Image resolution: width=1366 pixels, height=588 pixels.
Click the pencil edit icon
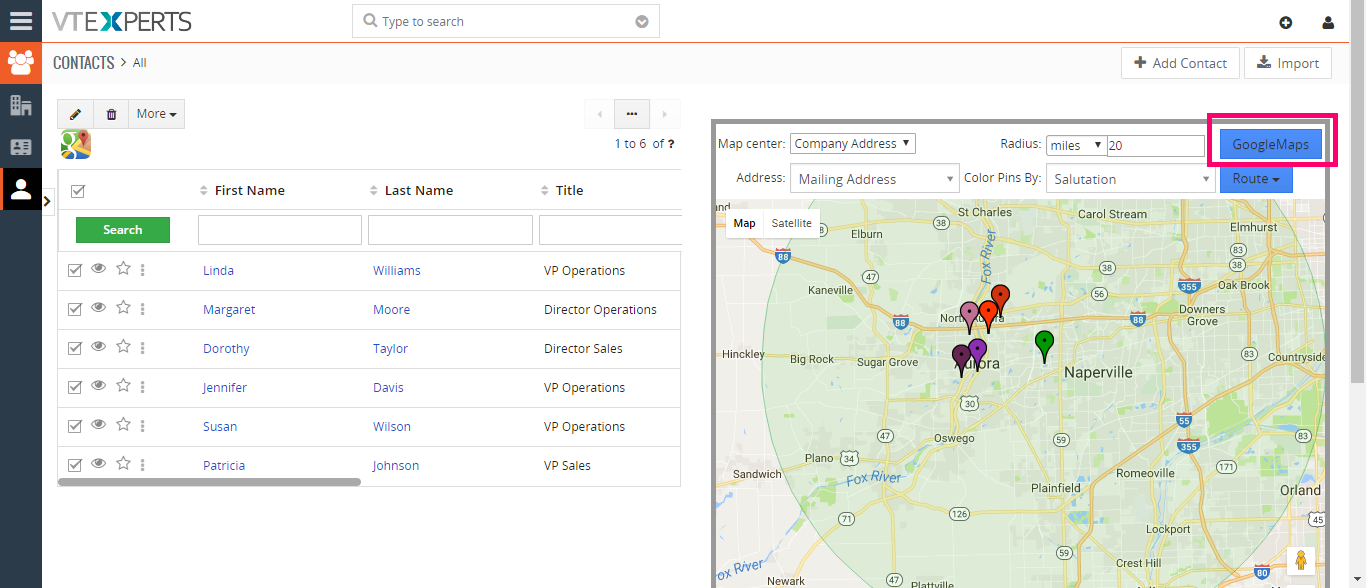tap(75, 114)
